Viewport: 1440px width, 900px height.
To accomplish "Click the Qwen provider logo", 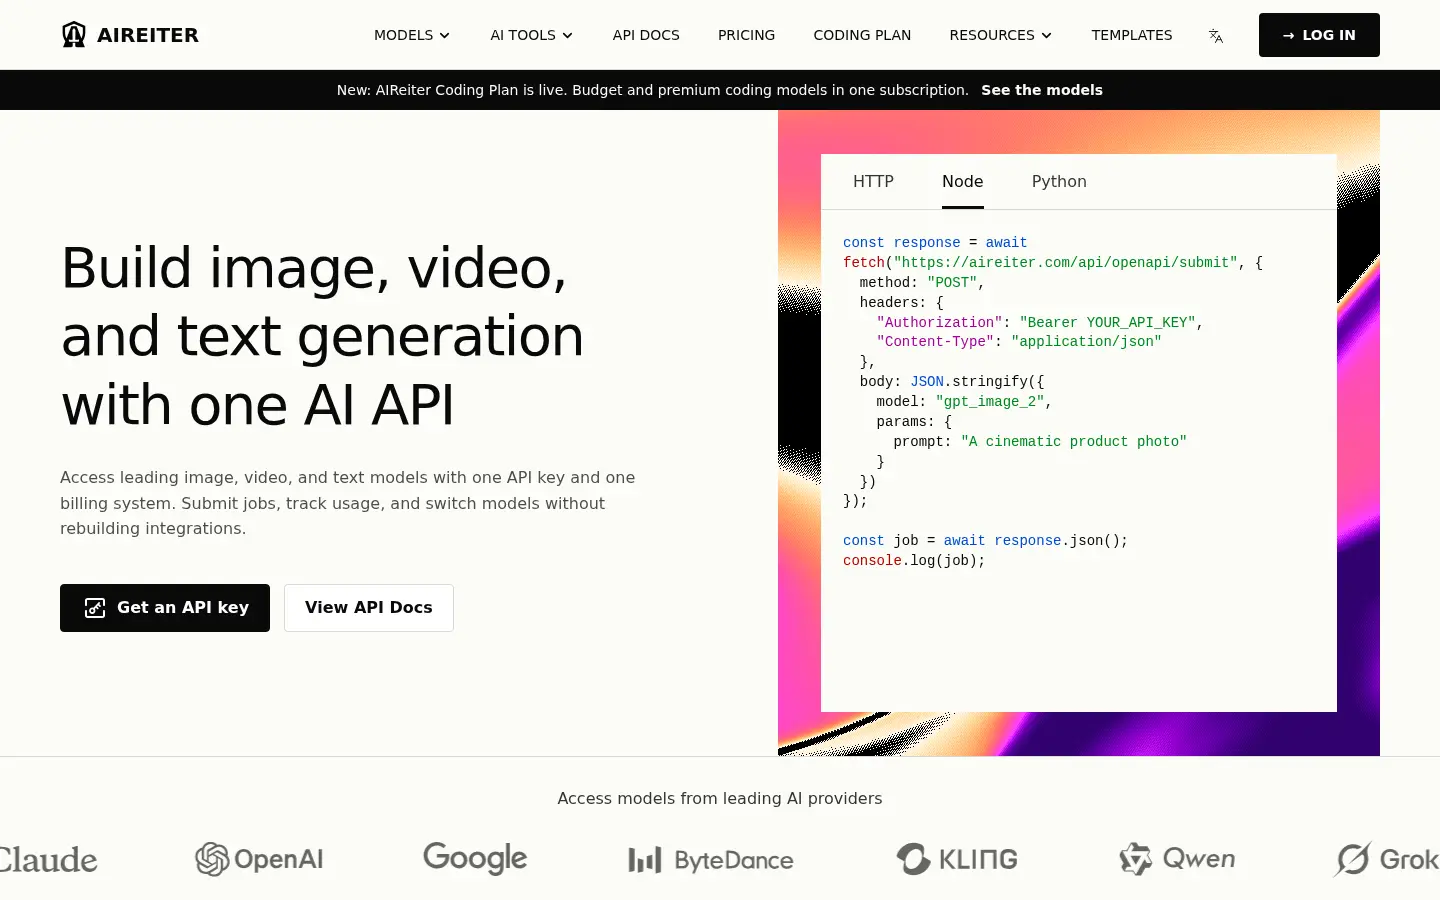I will [x=1177, y=859].
